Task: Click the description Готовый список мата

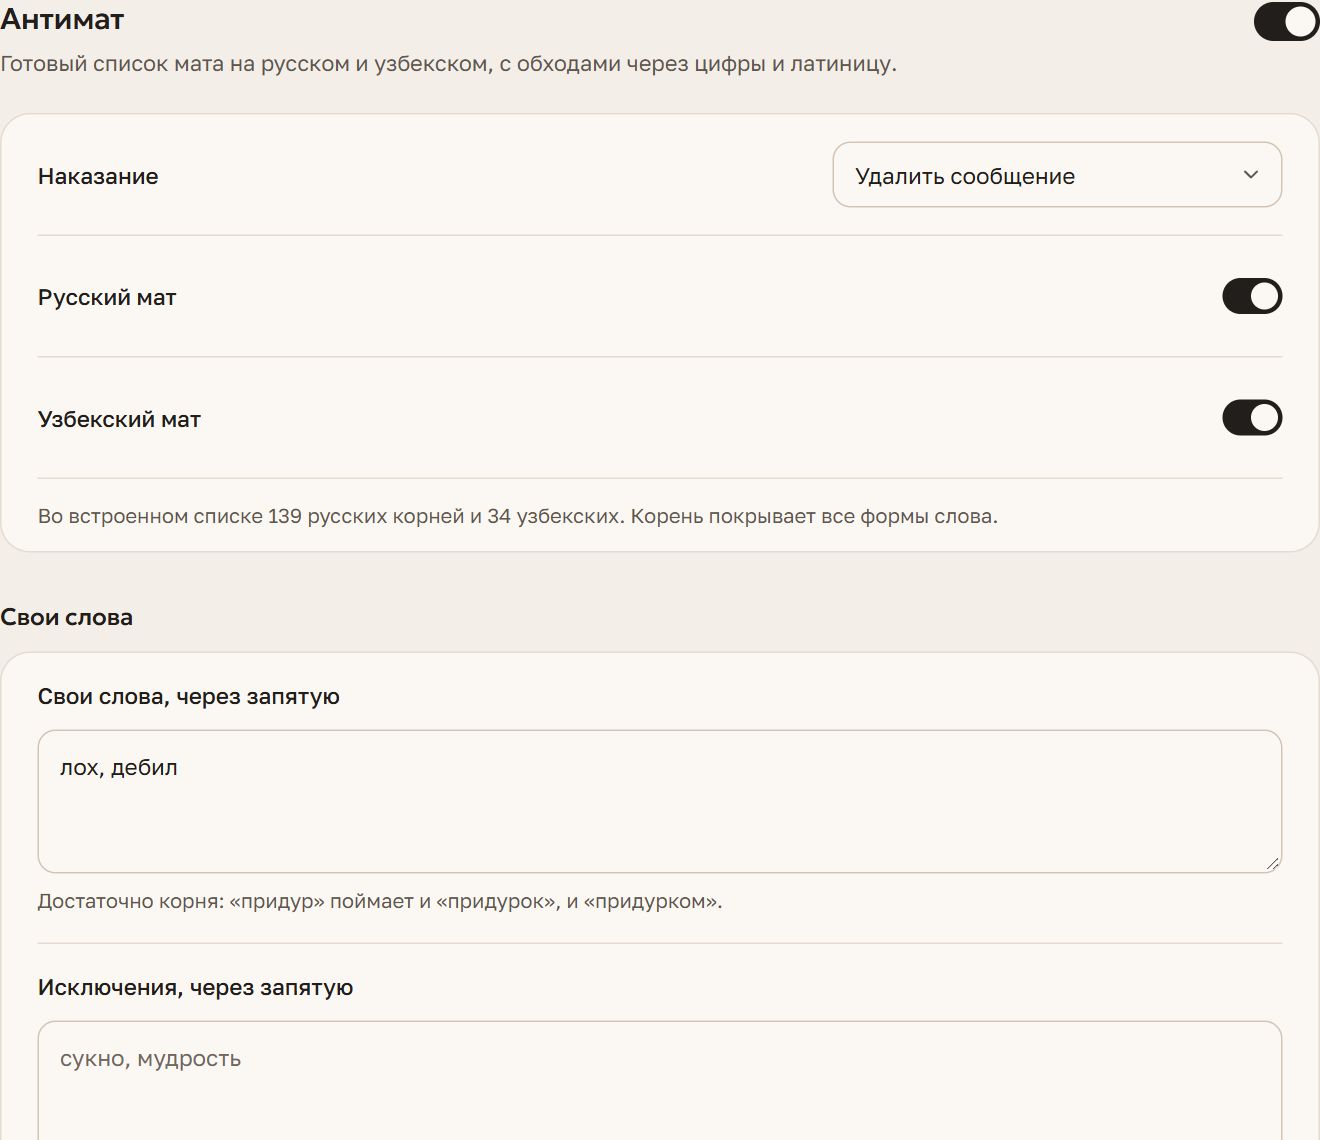Action: 448,64
